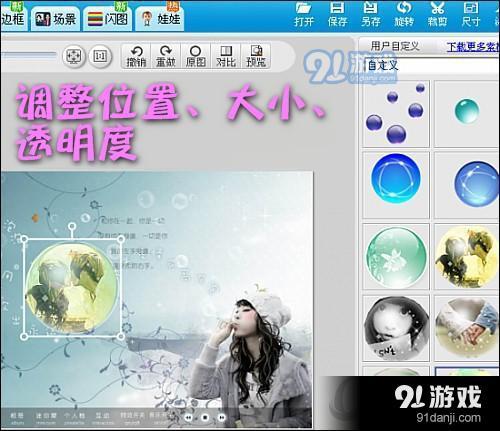This screenshot has width=500, height=431.
Task: Select the blue glowing orb material on left
Action: (x=396, y=185)
